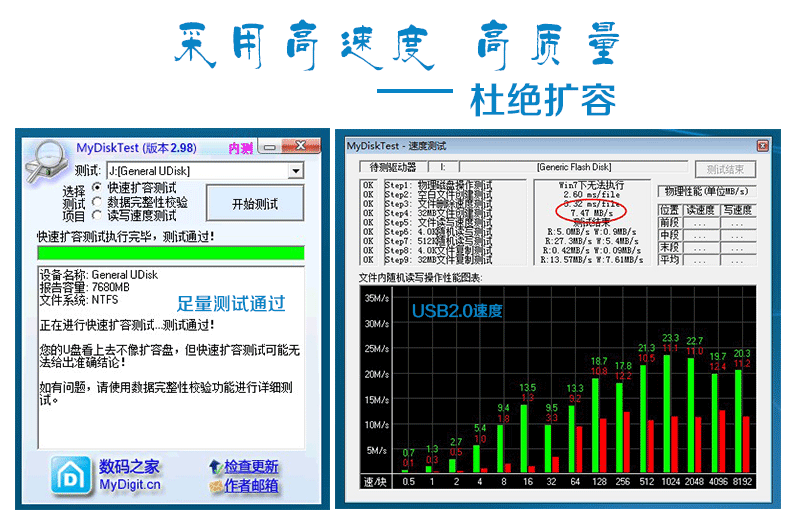This screenshot has width=790, height=530.
Task: Minimize the MyDiskTest window
Action: 270,147
